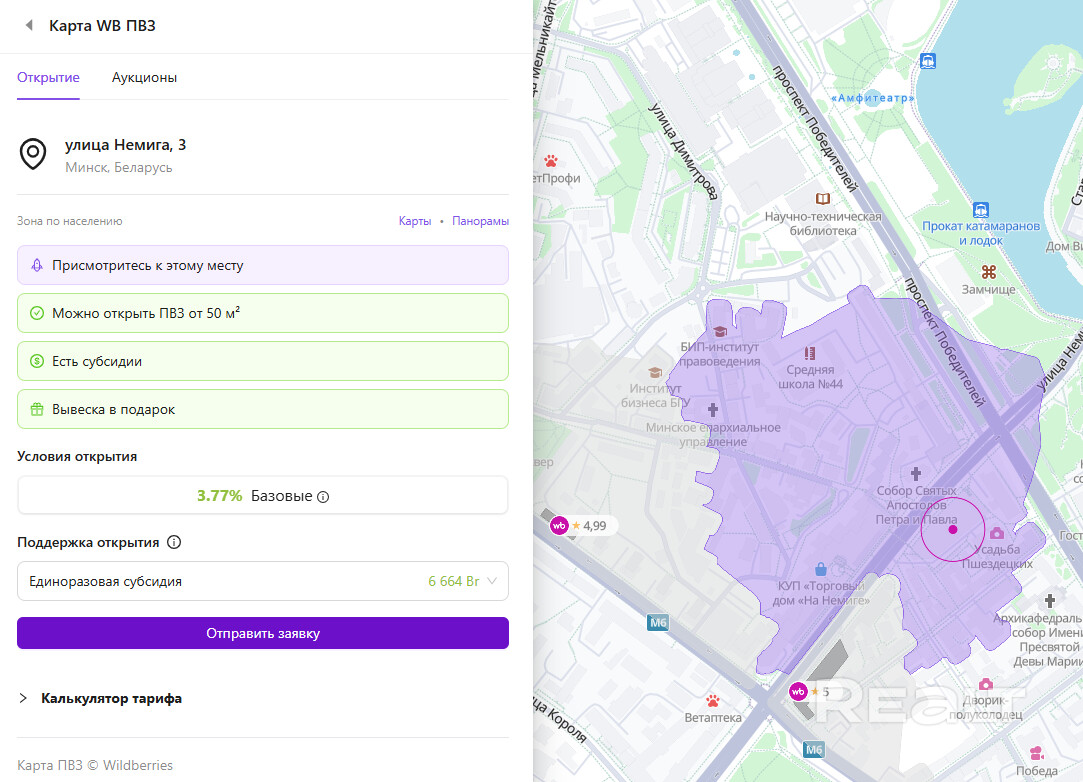Viewport: 1083px width, 782px height.
Task: Click the КУП Торговый дом shopping icon
Action: pos(821,569)
